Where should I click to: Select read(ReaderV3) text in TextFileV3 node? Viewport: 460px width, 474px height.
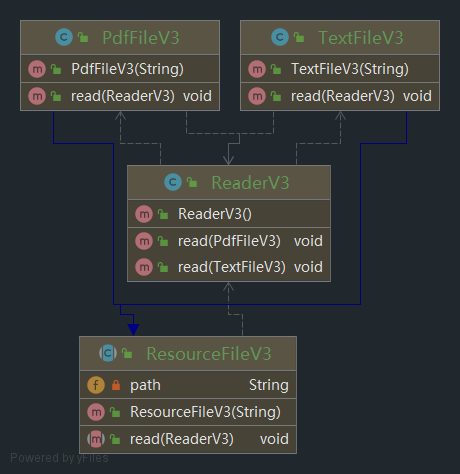(343, 96)
